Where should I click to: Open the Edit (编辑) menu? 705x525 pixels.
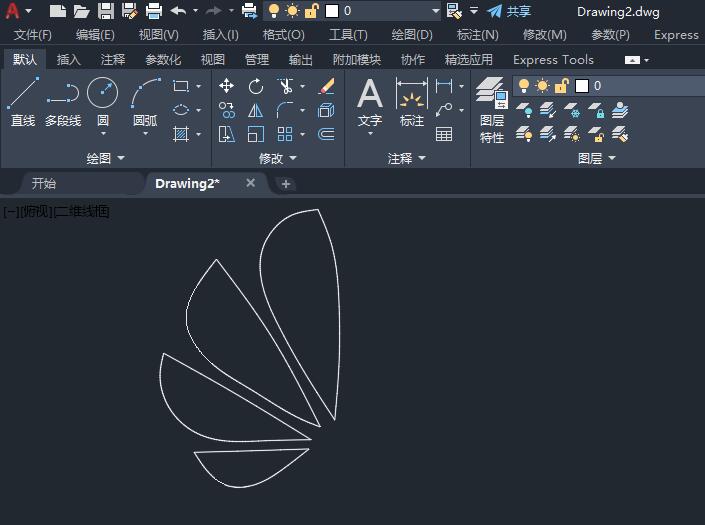click(95, 35)
